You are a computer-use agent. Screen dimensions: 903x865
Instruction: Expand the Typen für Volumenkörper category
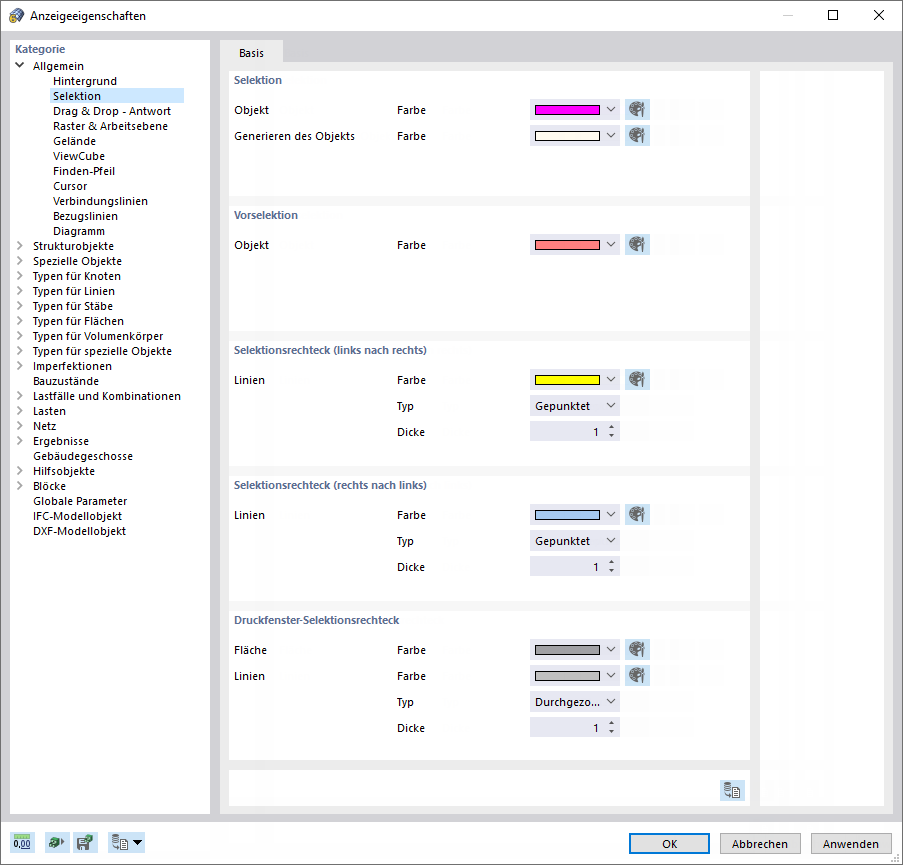[x=20, y=335]
